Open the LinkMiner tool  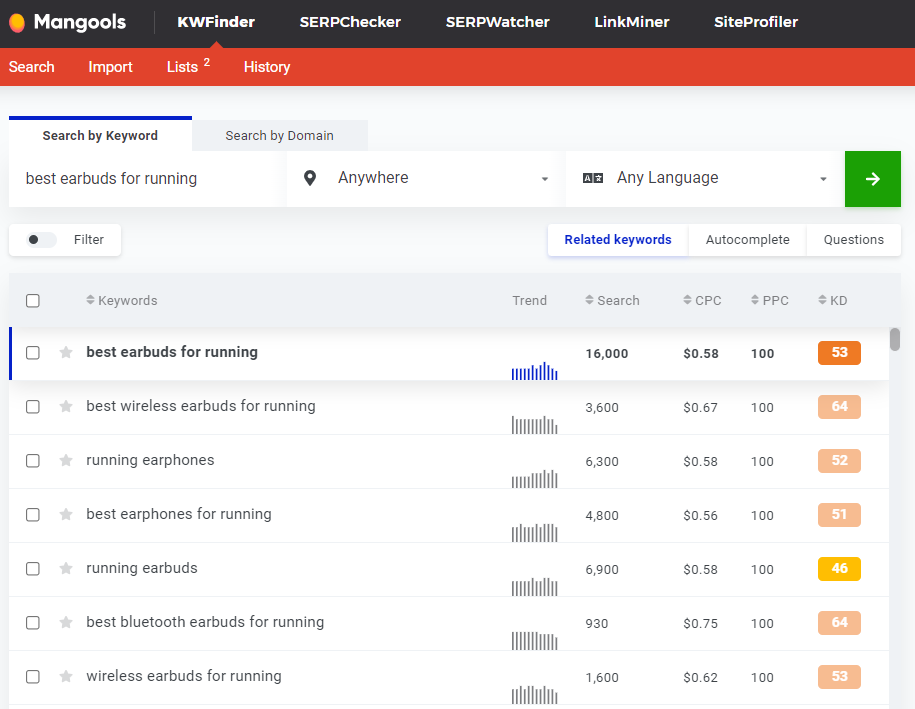pyautogui.click(x=632, y=22)
